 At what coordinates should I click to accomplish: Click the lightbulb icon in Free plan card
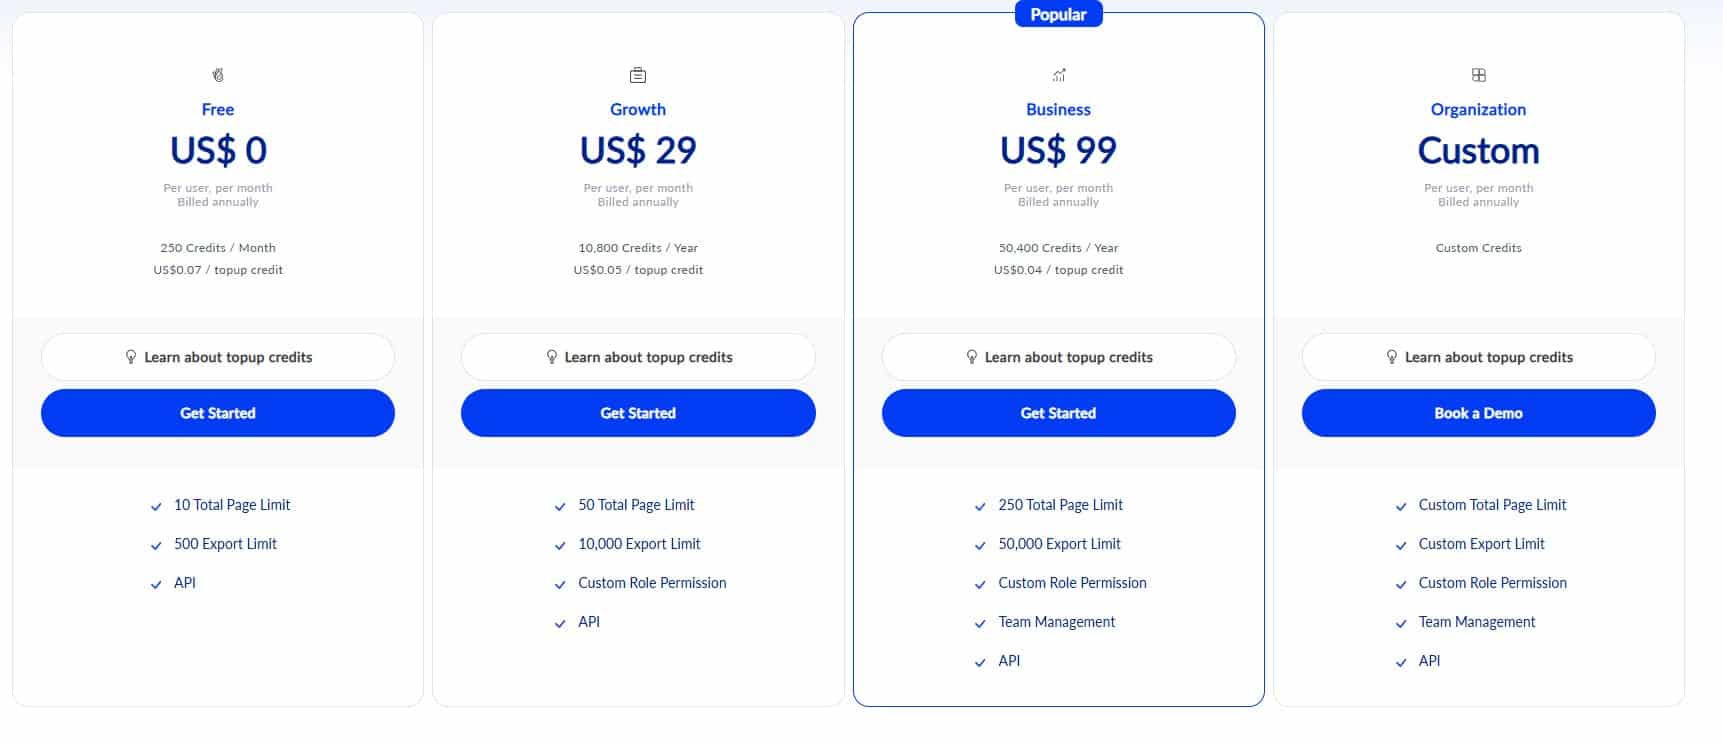[x=132, y=356]
